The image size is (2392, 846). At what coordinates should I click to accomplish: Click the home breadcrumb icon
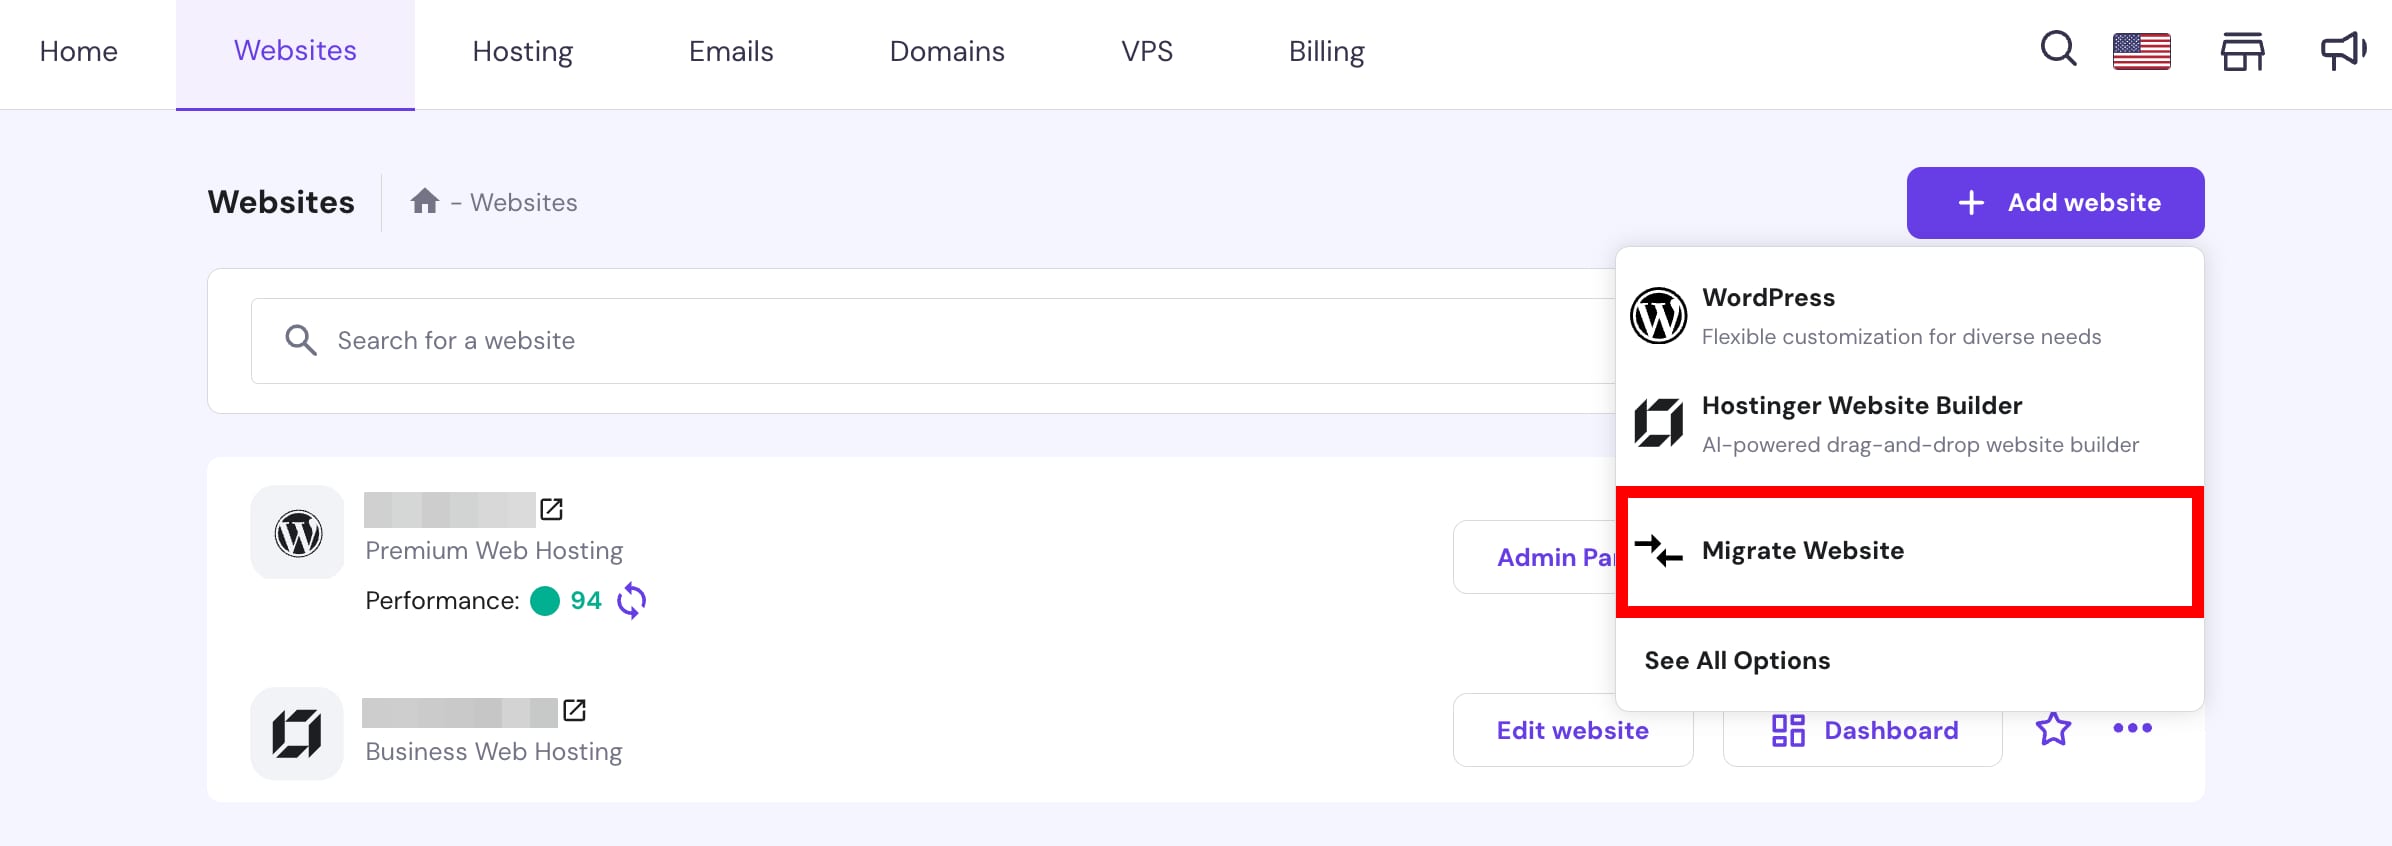tap(425, 201)
